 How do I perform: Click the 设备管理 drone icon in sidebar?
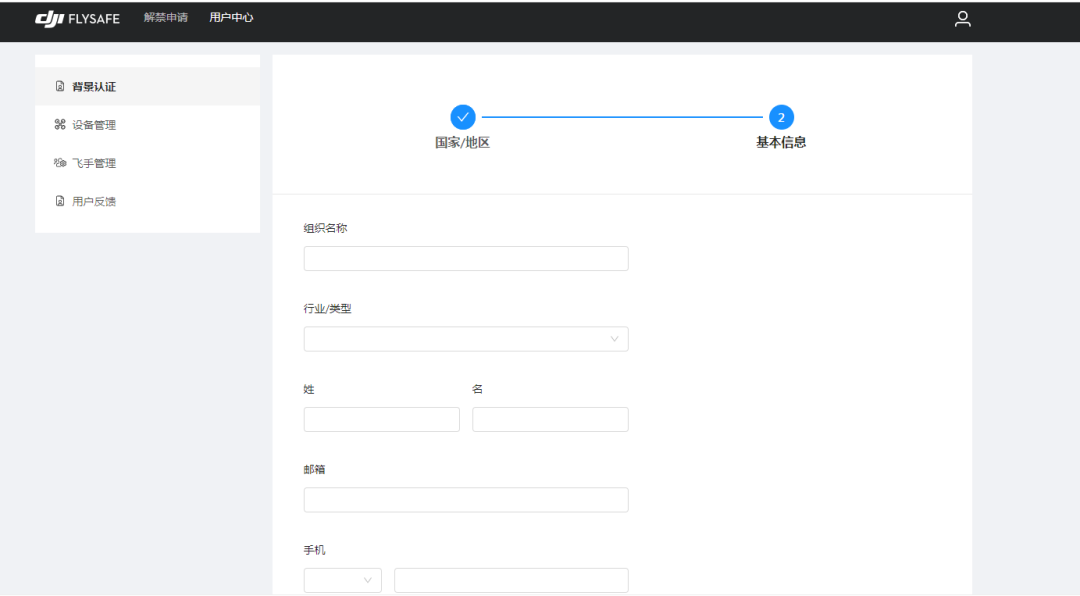(x=60, y=125)
